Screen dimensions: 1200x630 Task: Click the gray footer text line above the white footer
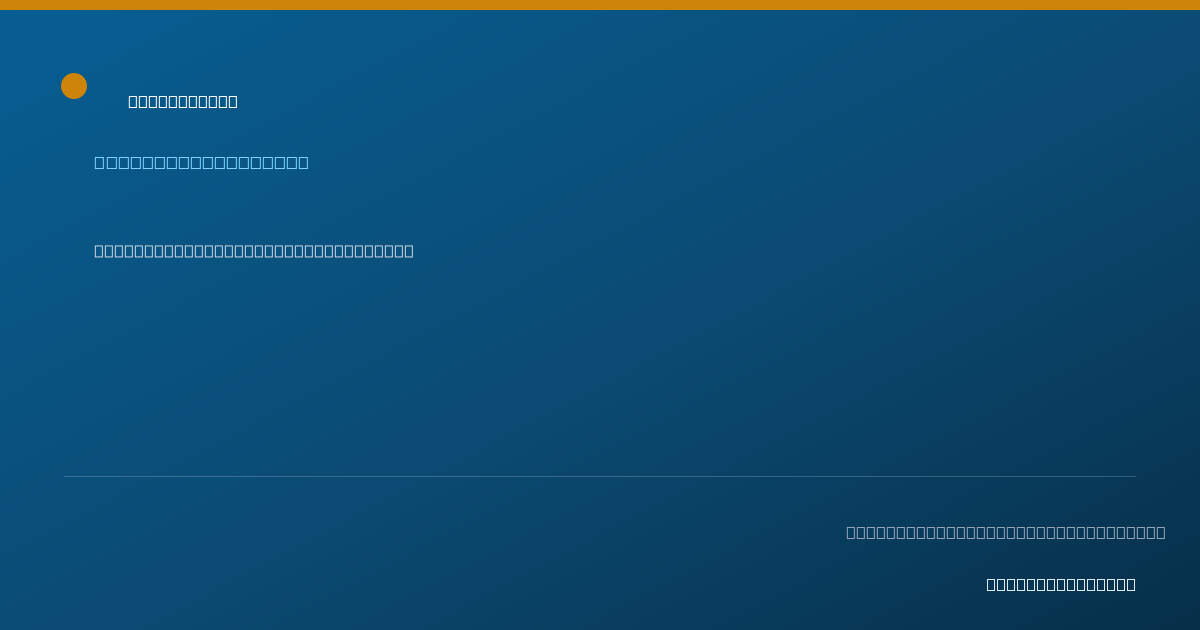1006,532
